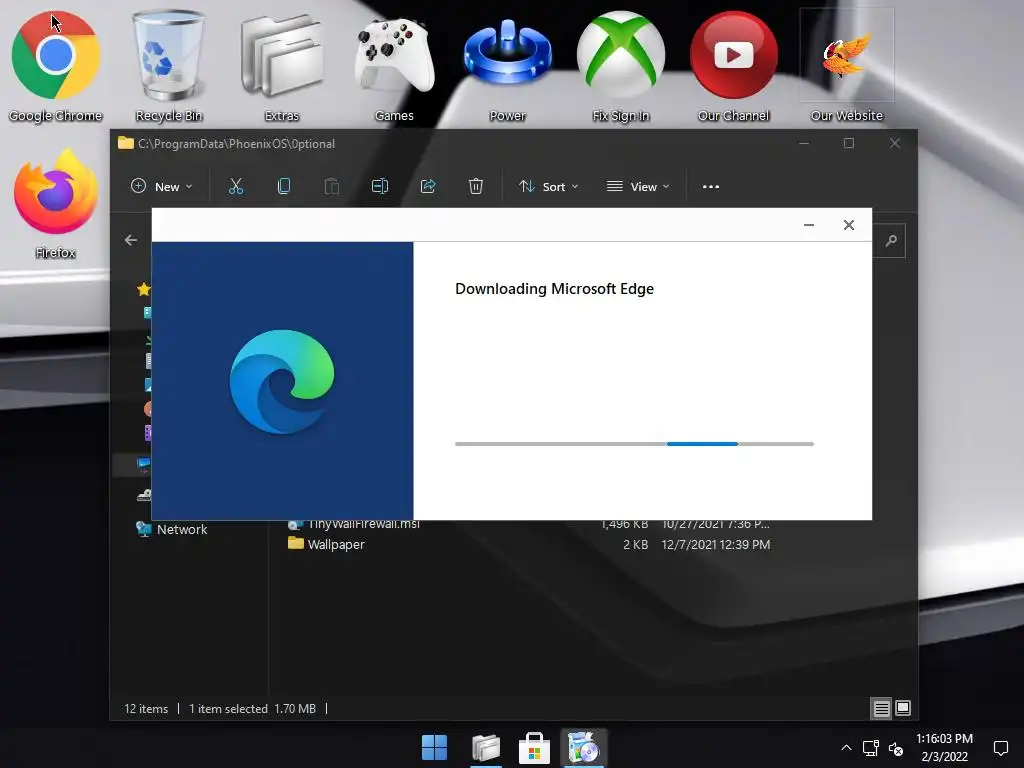The image size is (1024, 768).
Task: Open the Google Chrome desktop shortcut
Action: pos(56,65)
